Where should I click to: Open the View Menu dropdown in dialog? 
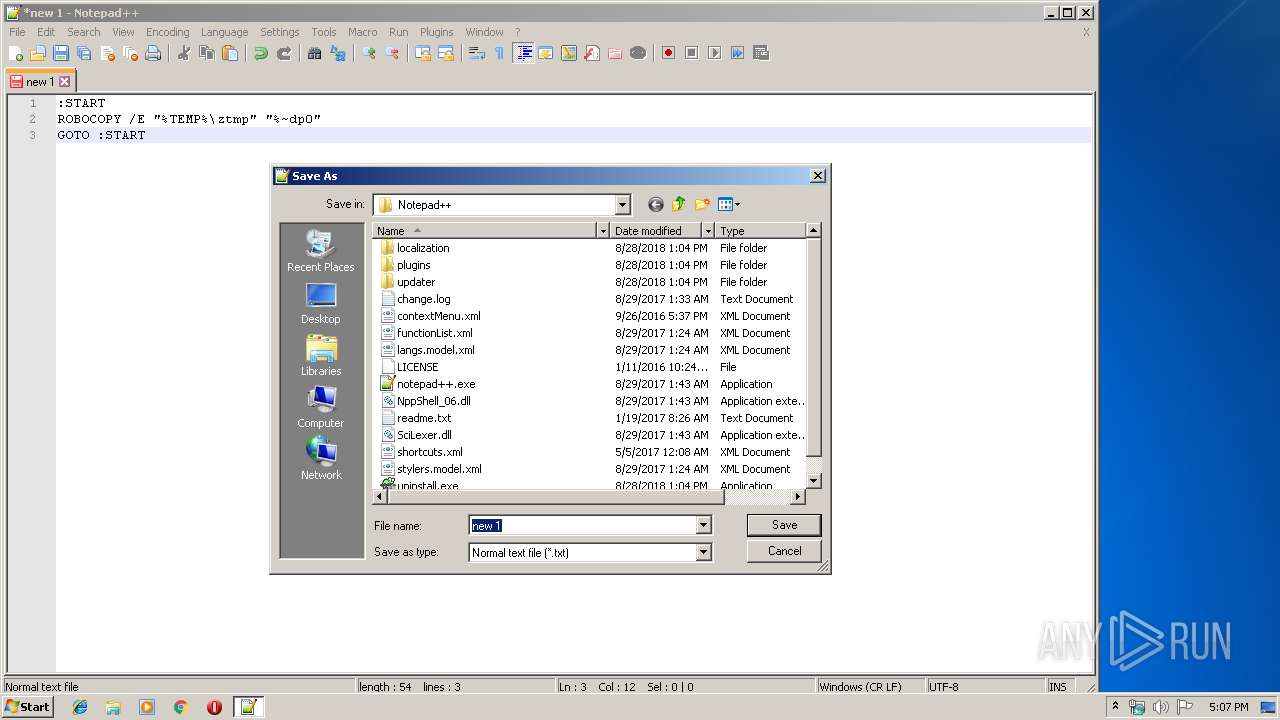coord(729,204)
